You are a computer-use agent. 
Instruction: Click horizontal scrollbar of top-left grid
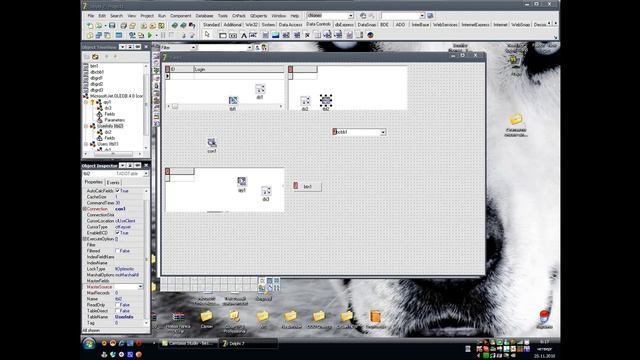[x=224, y=106]
